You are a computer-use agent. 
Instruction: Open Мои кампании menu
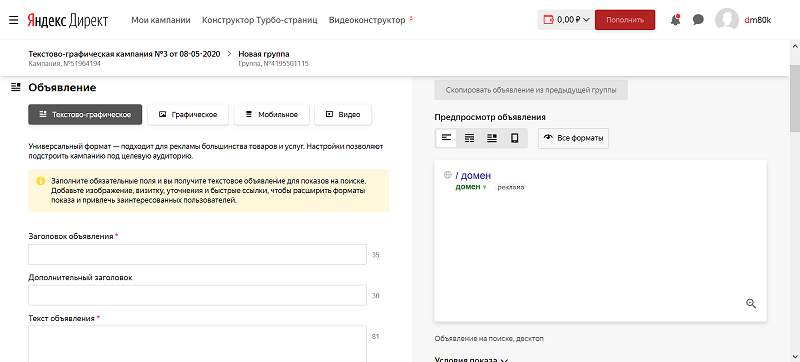point(161,20)
